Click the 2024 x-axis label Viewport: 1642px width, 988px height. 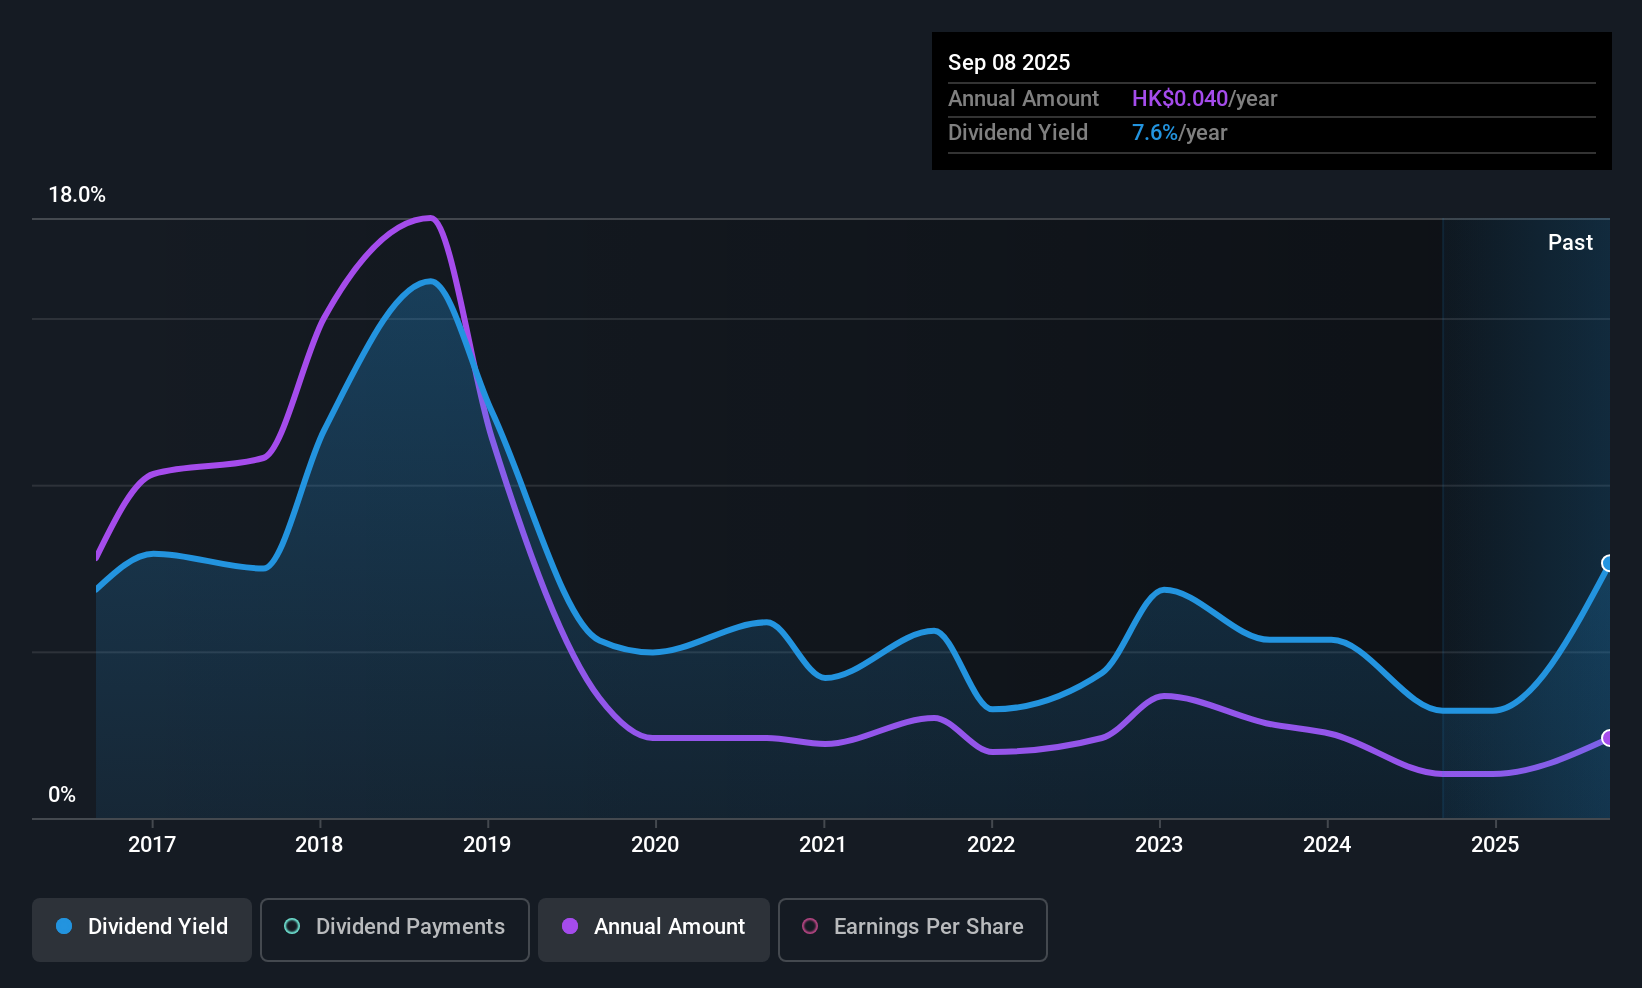[x=1327, y=845]
